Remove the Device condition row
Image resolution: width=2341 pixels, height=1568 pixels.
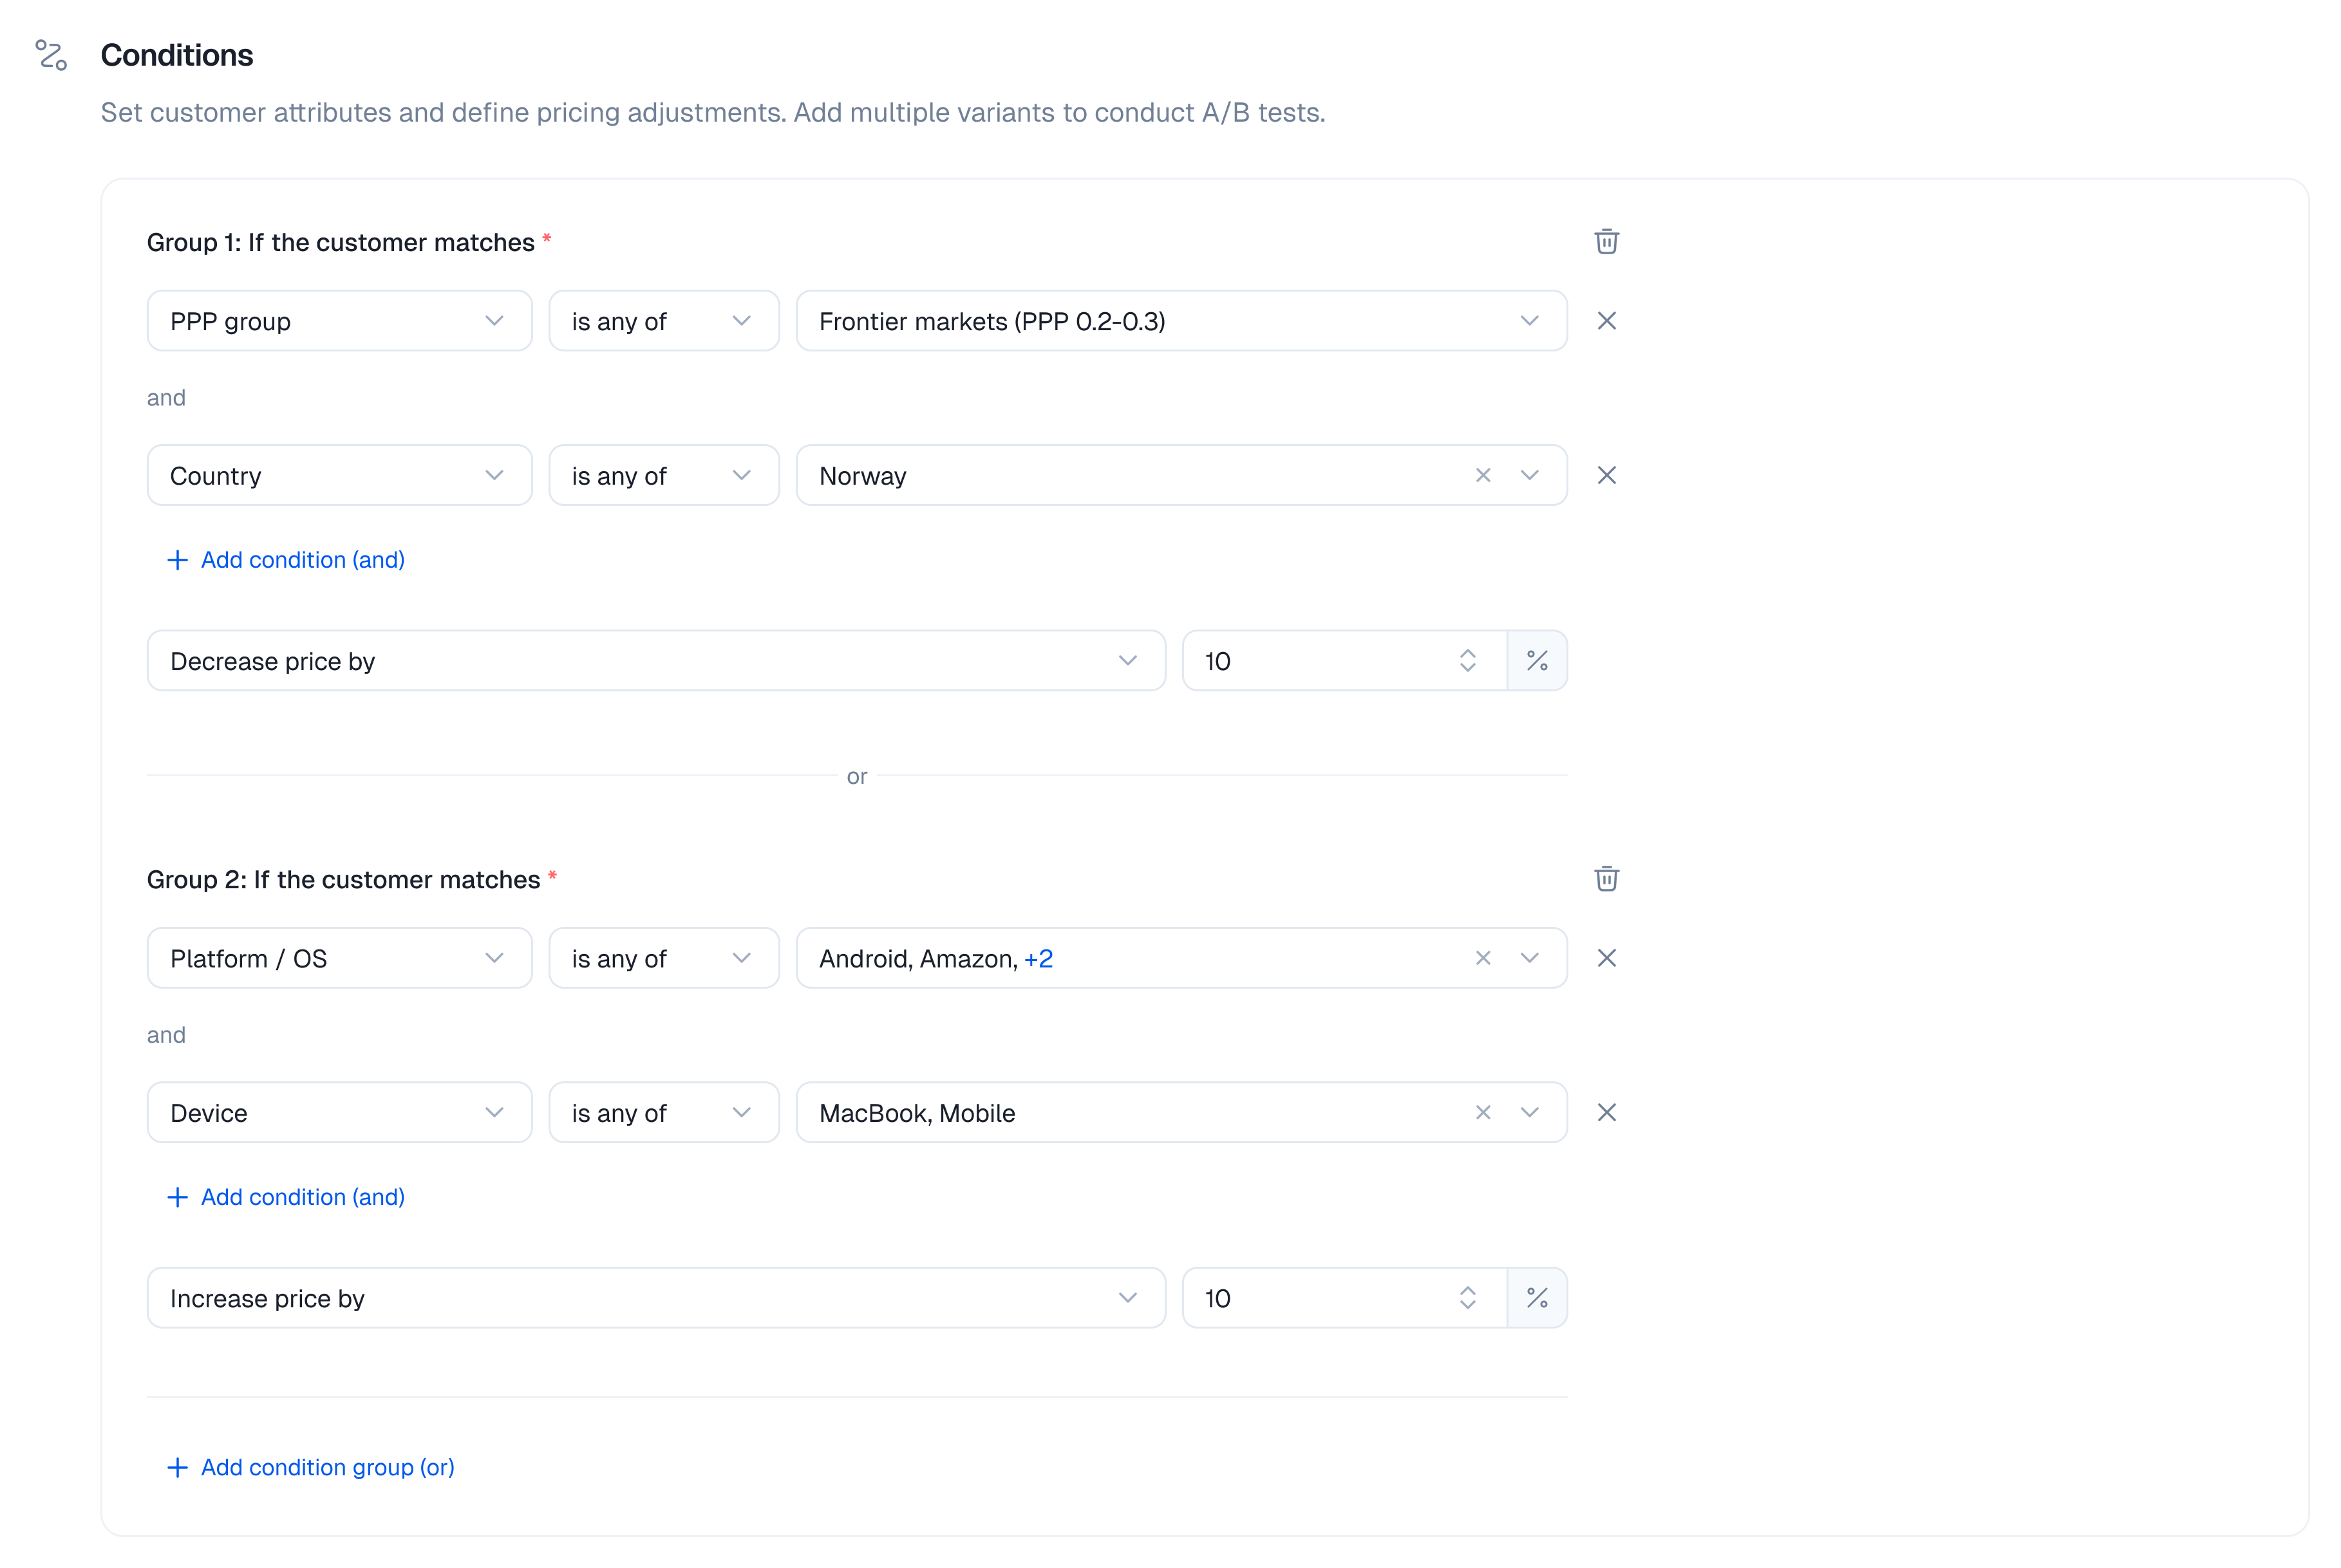click(x=1606, y=1113)
